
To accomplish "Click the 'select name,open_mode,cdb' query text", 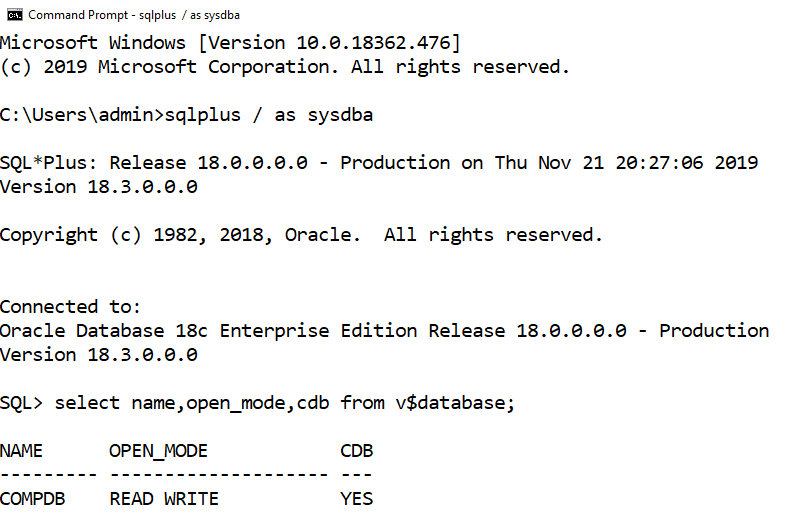I will pyautogui.click(x=192, y=403).
